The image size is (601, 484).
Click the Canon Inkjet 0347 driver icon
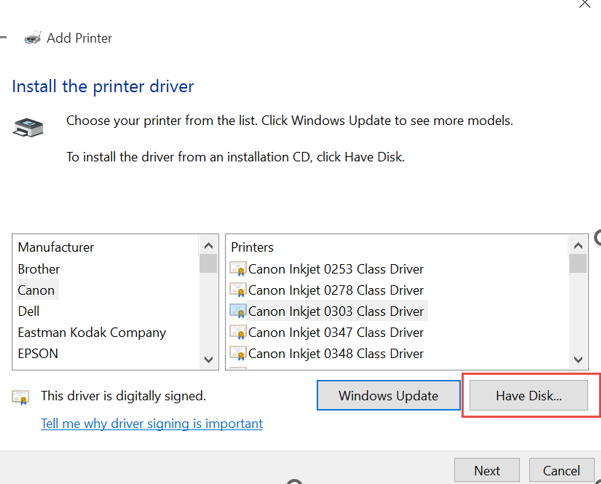tap(238, 332)
